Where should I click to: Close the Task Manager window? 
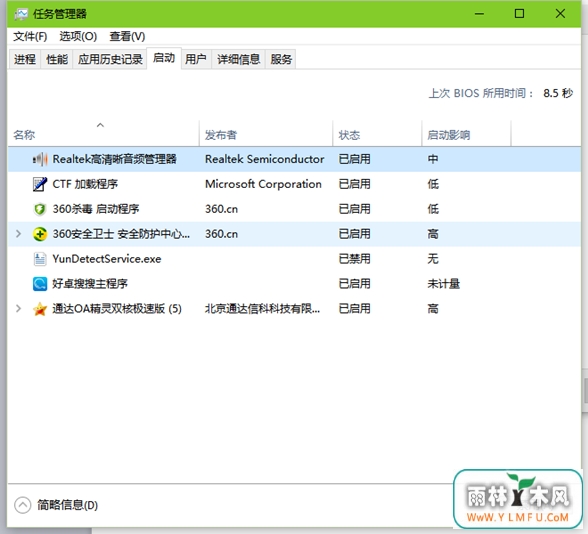[x=560, y=14]
